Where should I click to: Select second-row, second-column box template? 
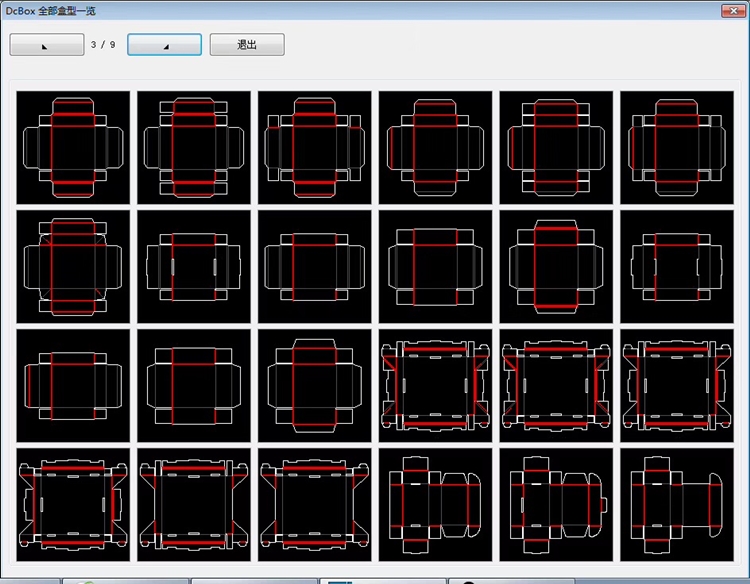[194, 266]
